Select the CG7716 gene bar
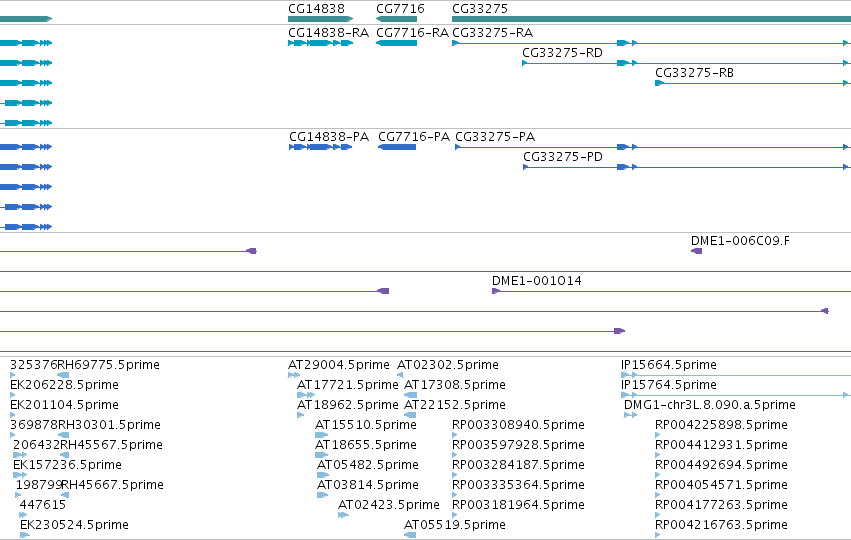The image size is (851, 540). point(396,19)
